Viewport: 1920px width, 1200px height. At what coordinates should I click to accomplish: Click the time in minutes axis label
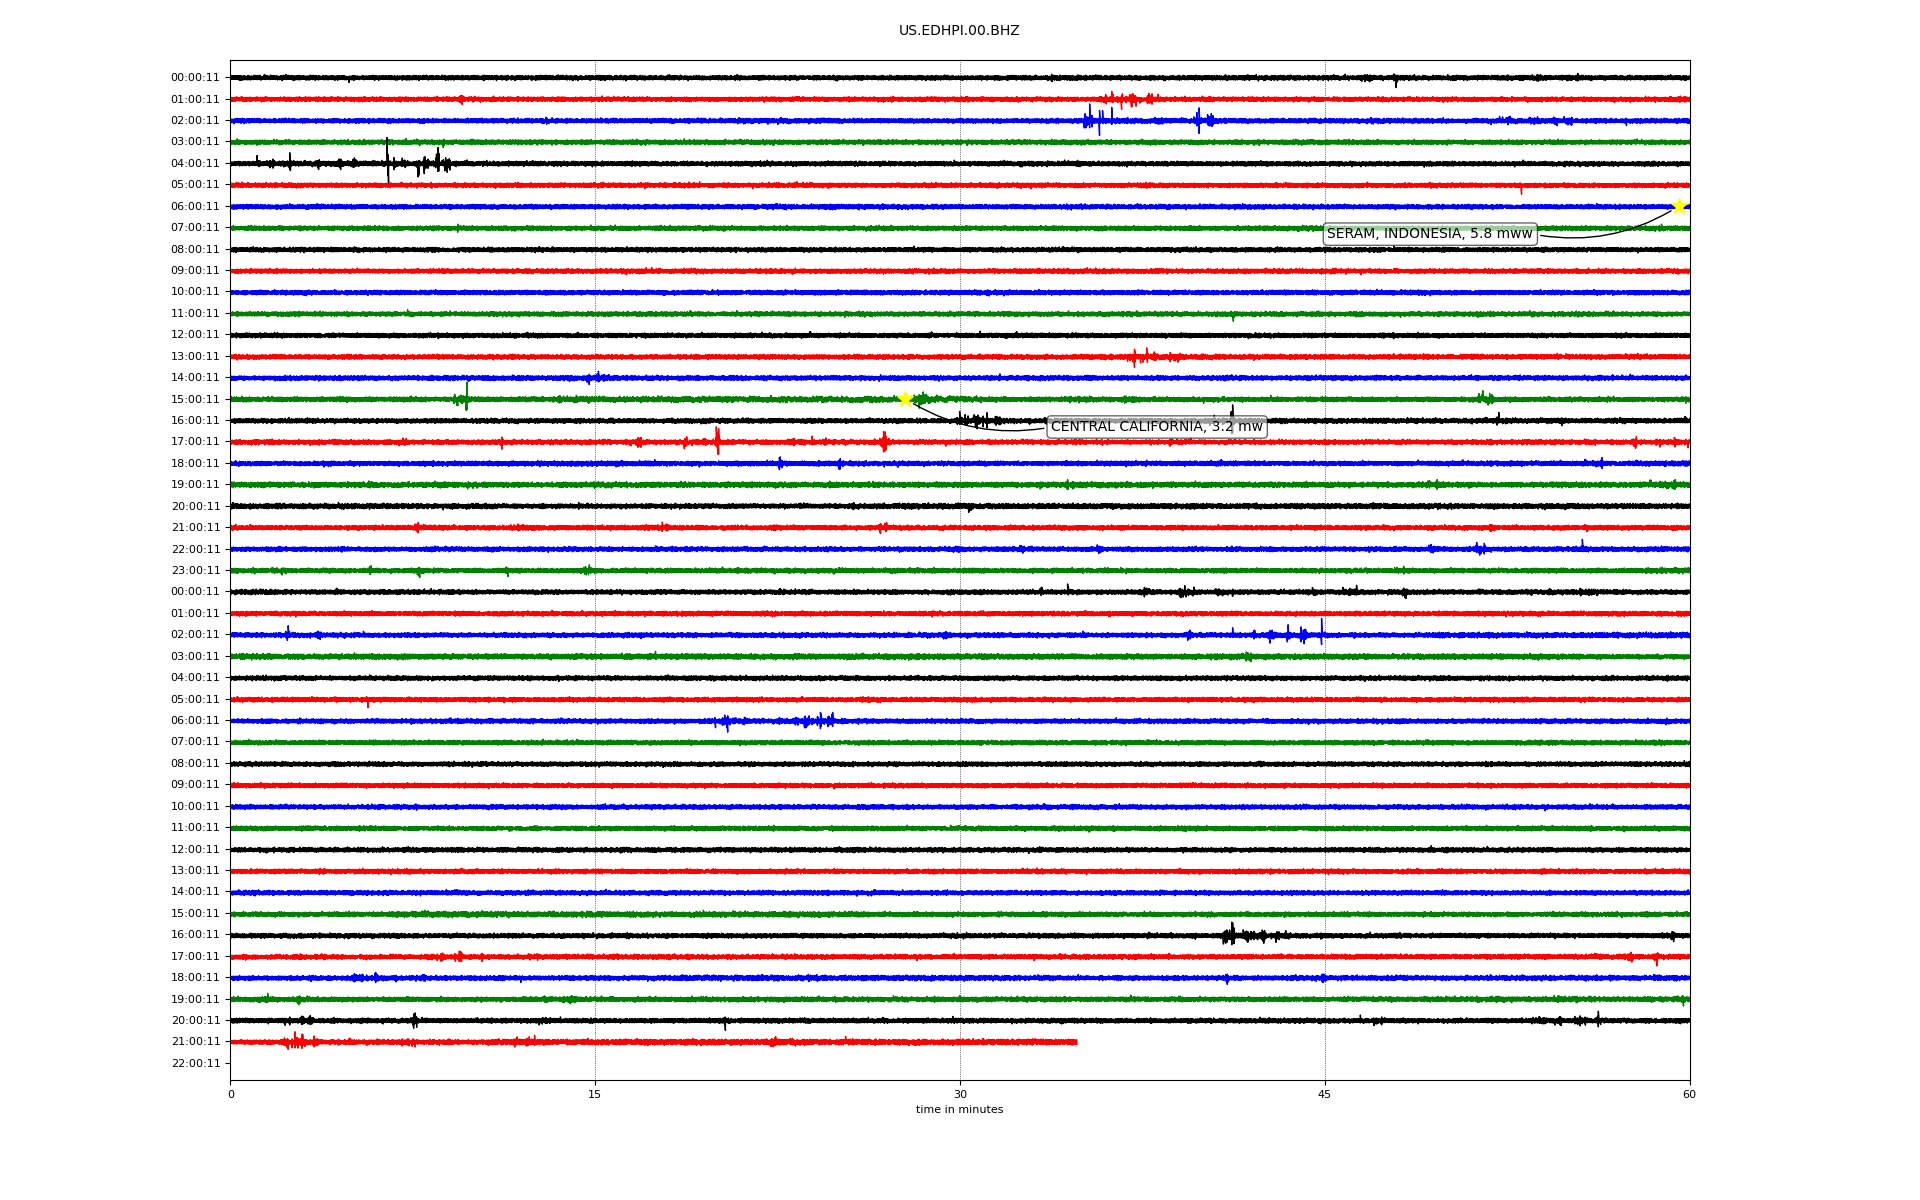tap(959, 1110)
